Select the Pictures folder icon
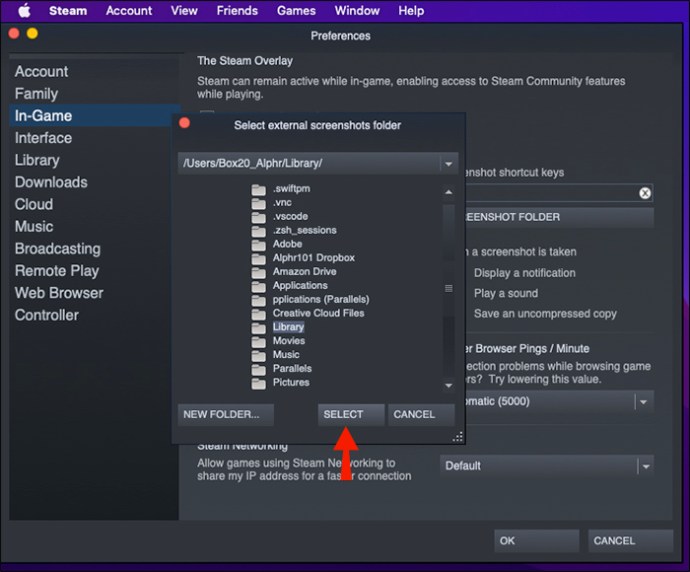 pyautogui.click(x=258, y=383)
